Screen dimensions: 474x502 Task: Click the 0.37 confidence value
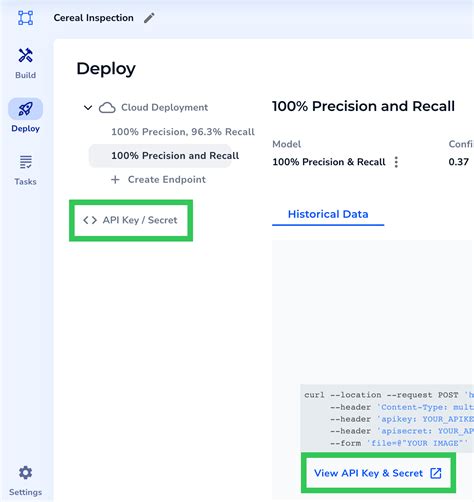point(459,162)
